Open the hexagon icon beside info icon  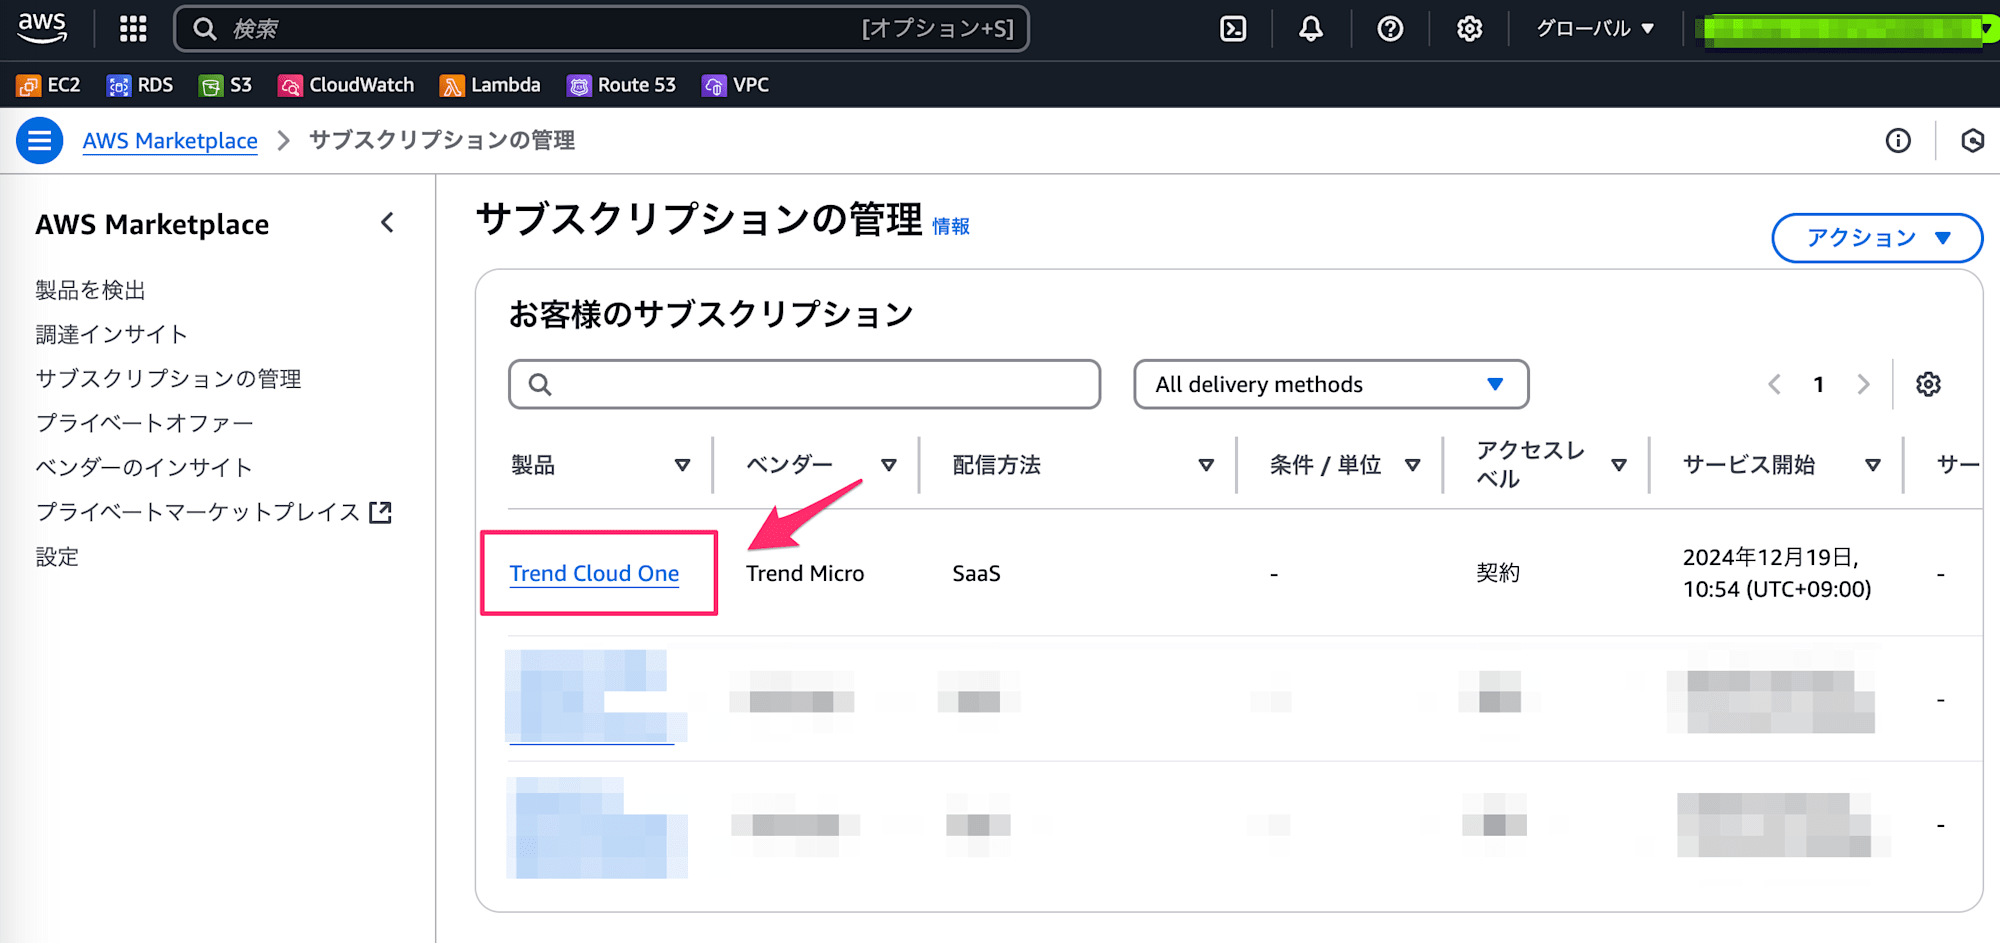1972,141
